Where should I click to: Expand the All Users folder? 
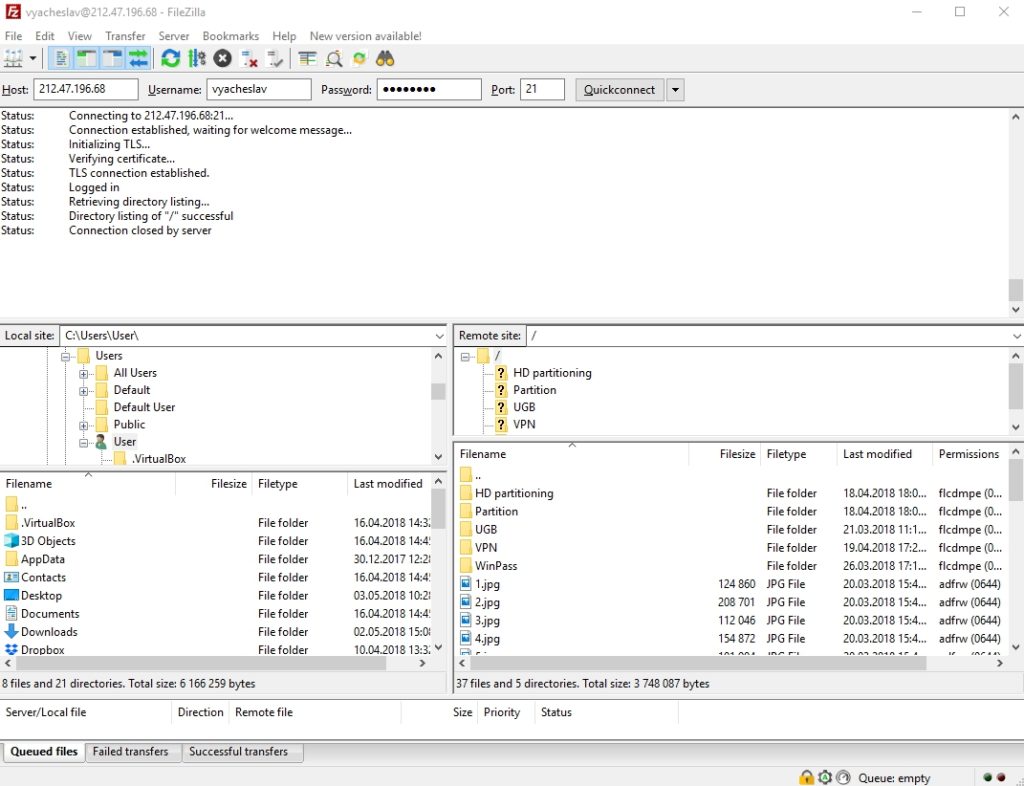[x=83, y=374]
